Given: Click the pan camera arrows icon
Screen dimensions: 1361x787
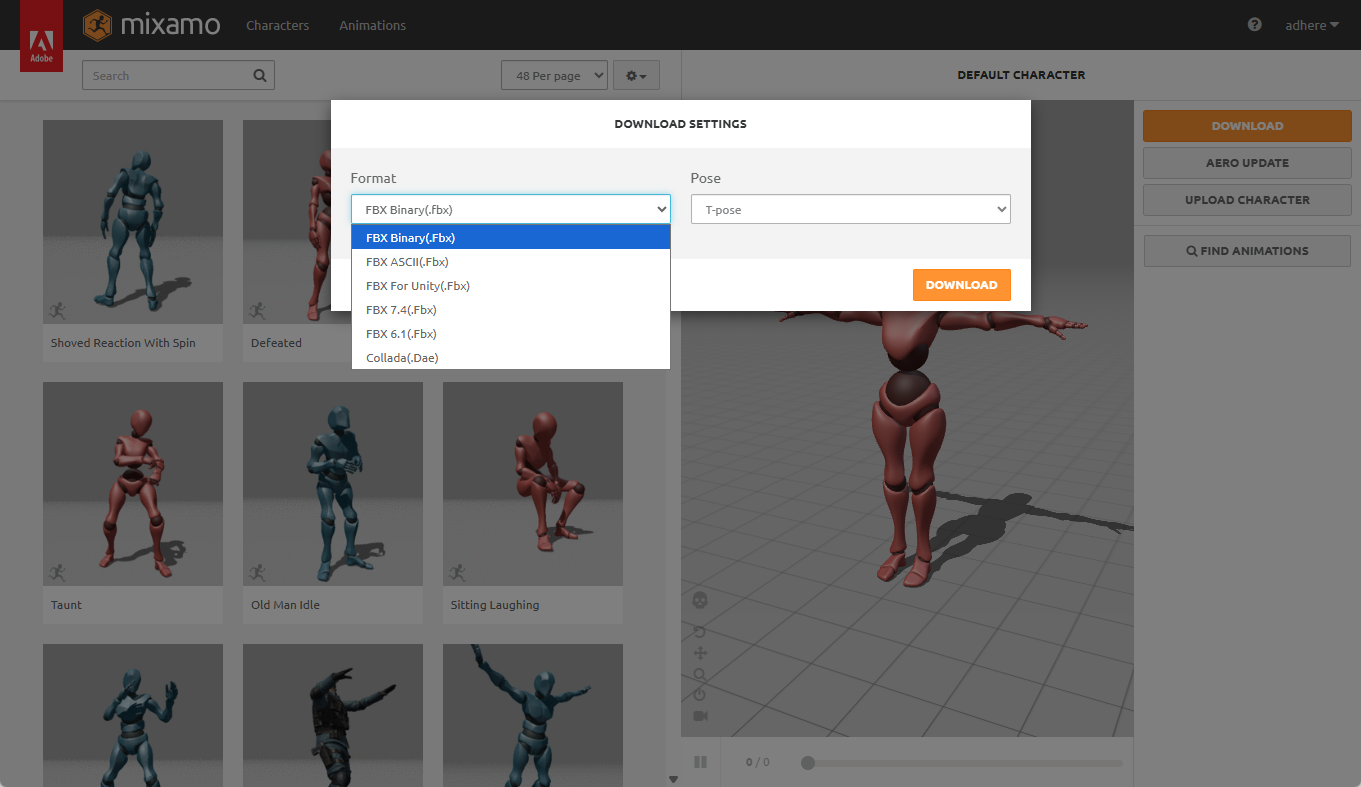Looking at the screenshot, I should point(700,653).
